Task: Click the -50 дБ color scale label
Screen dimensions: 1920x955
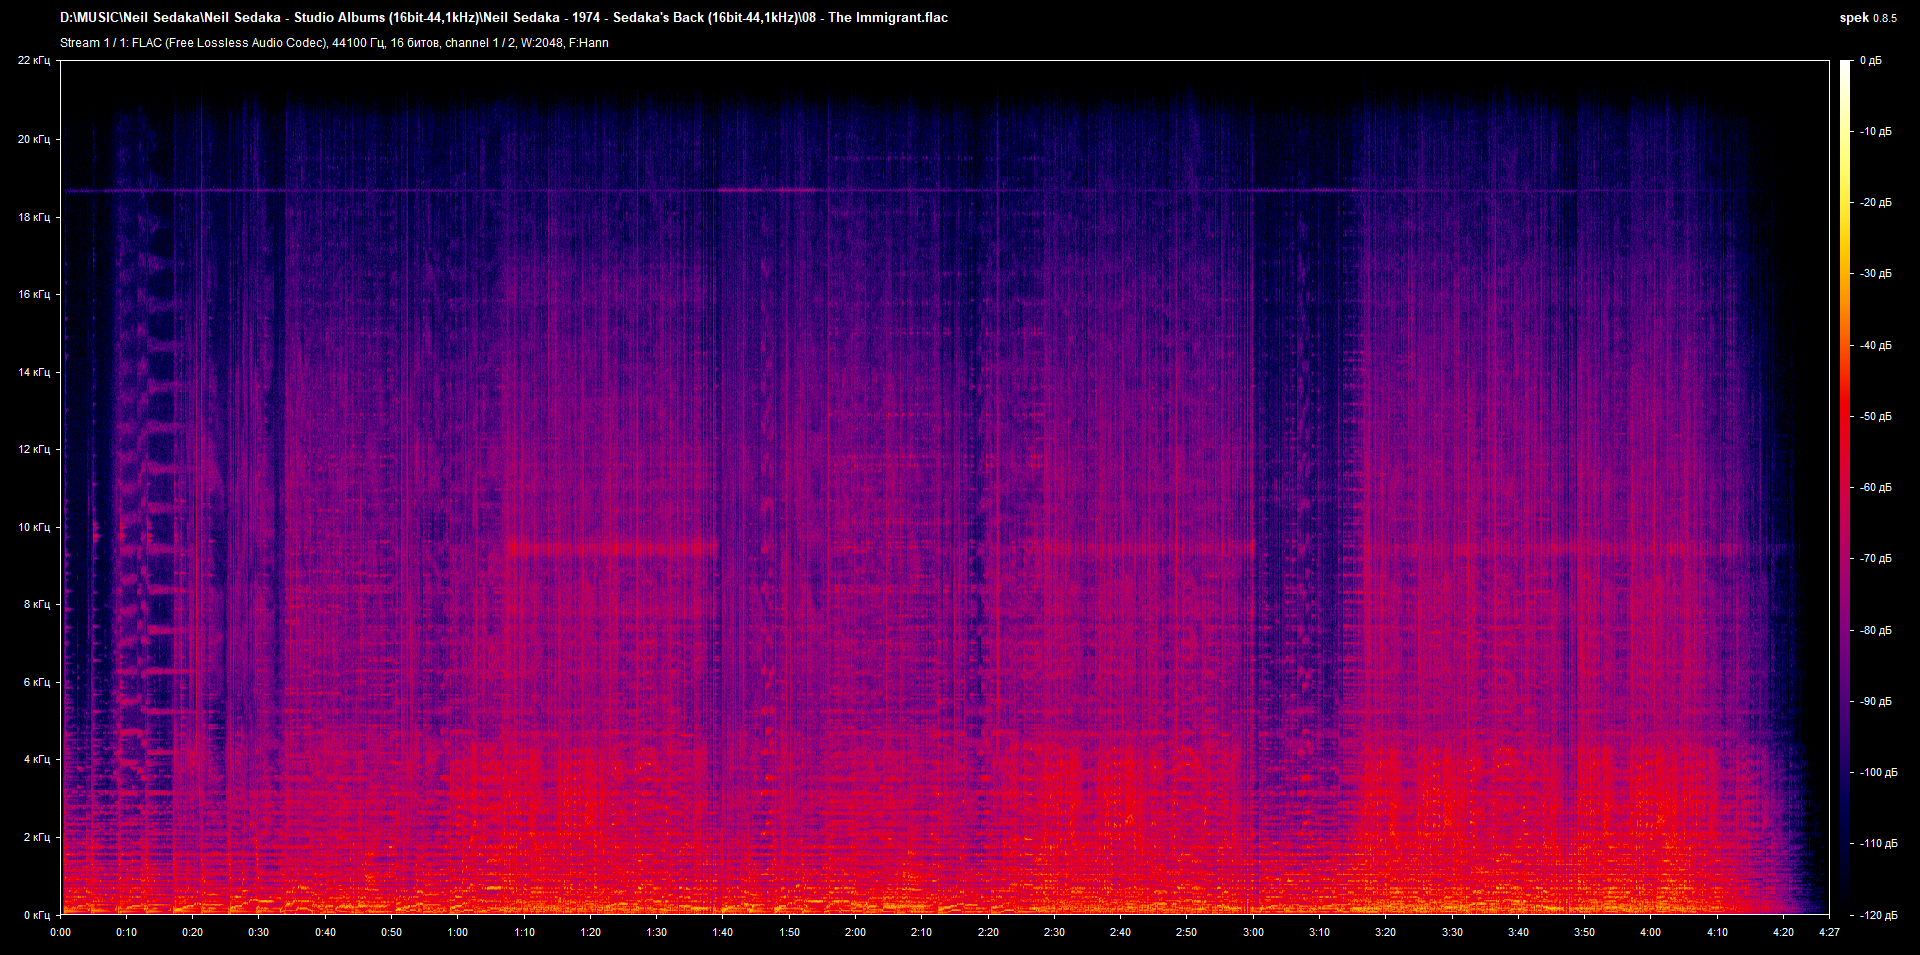Action: 1874,416
